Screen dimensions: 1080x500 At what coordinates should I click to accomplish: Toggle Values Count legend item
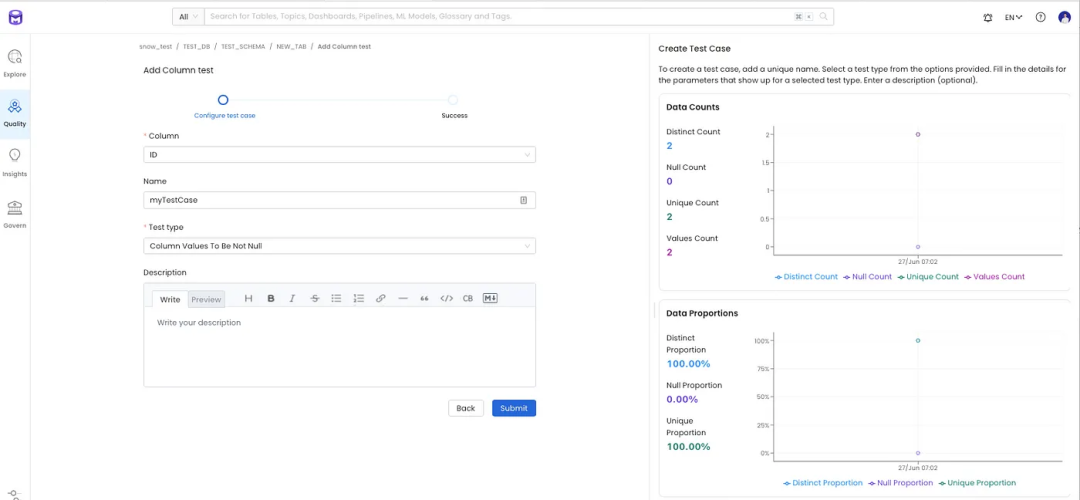coord(993,277)
